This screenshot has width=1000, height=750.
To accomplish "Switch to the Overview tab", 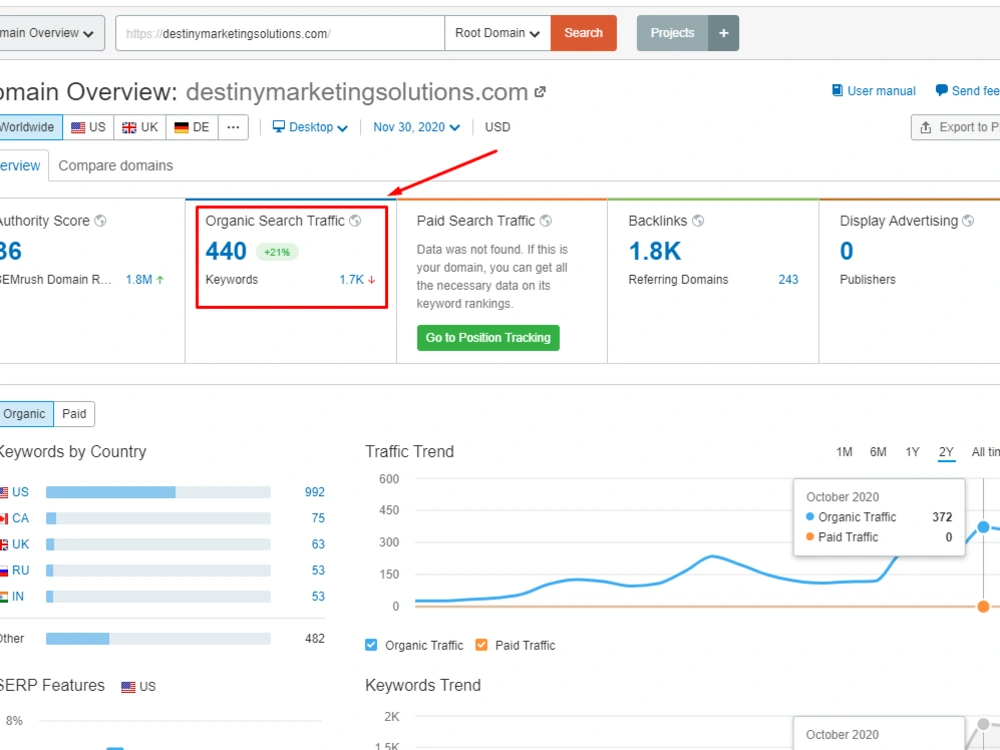I will (22, 166).
